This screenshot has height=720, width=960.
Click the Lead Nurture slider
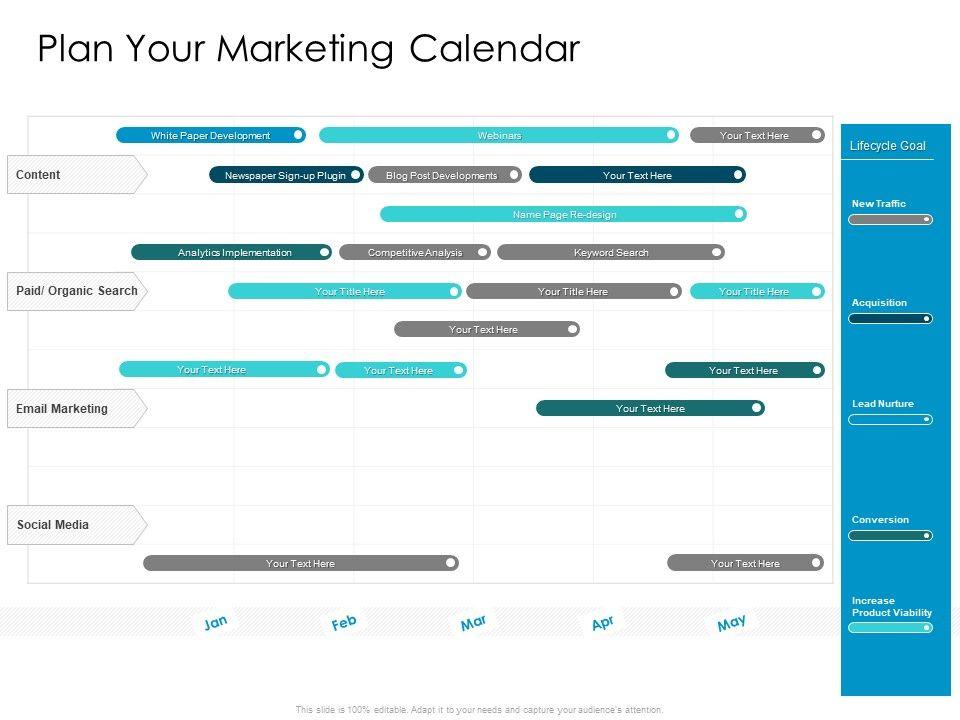pos(890,420)
